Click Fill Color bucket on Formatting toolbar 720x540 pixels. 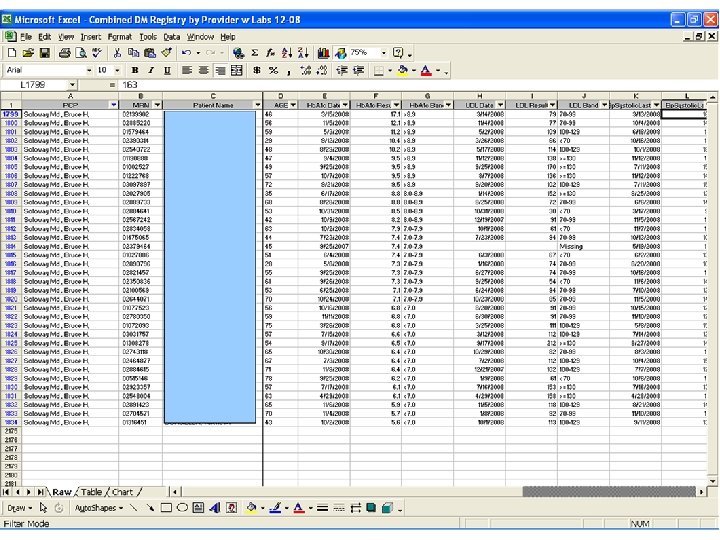tap(403, 70)
